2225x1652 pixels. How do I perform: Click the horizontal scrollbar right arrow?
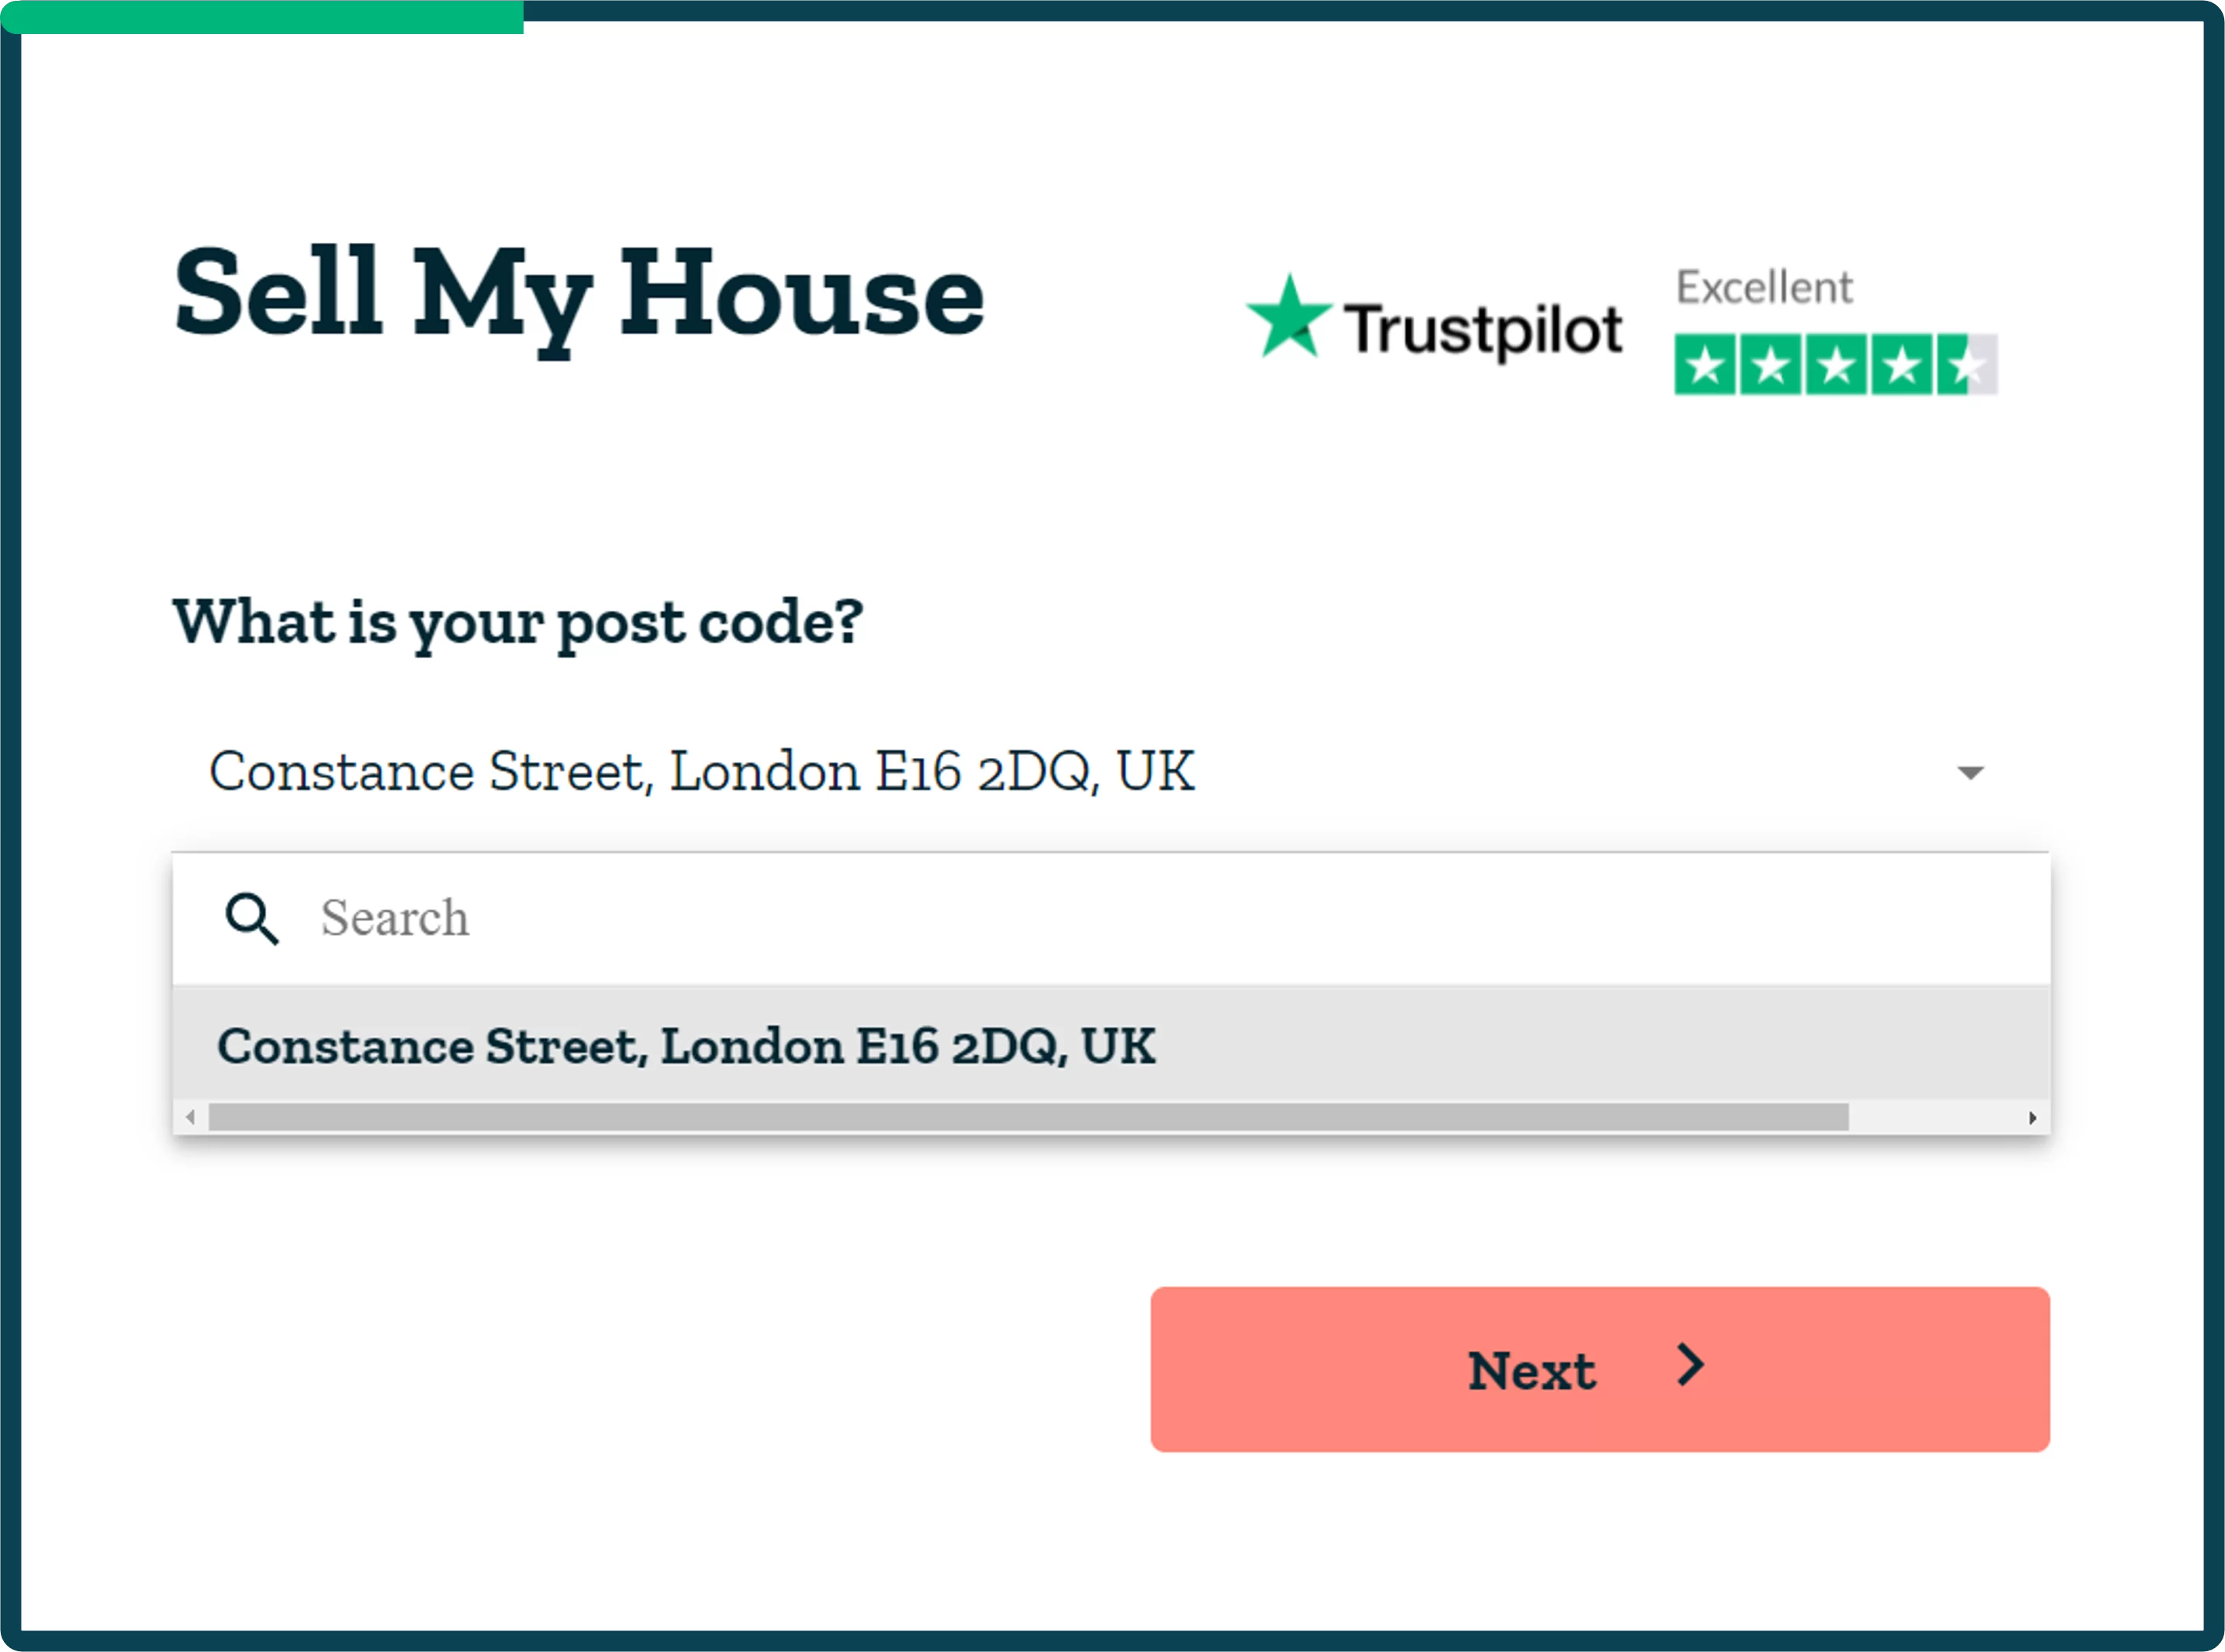2032,1117
